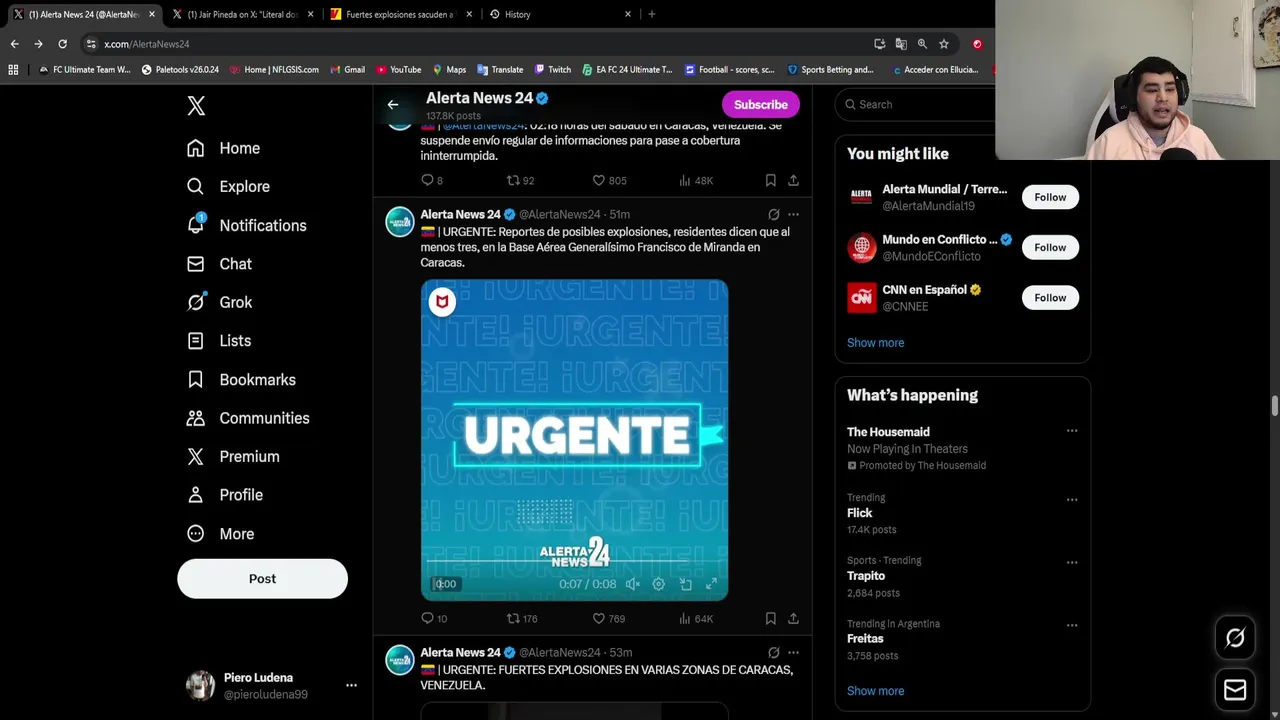
Task: Repost the post with 176 reposts
Action: click(x=521, y=619)
